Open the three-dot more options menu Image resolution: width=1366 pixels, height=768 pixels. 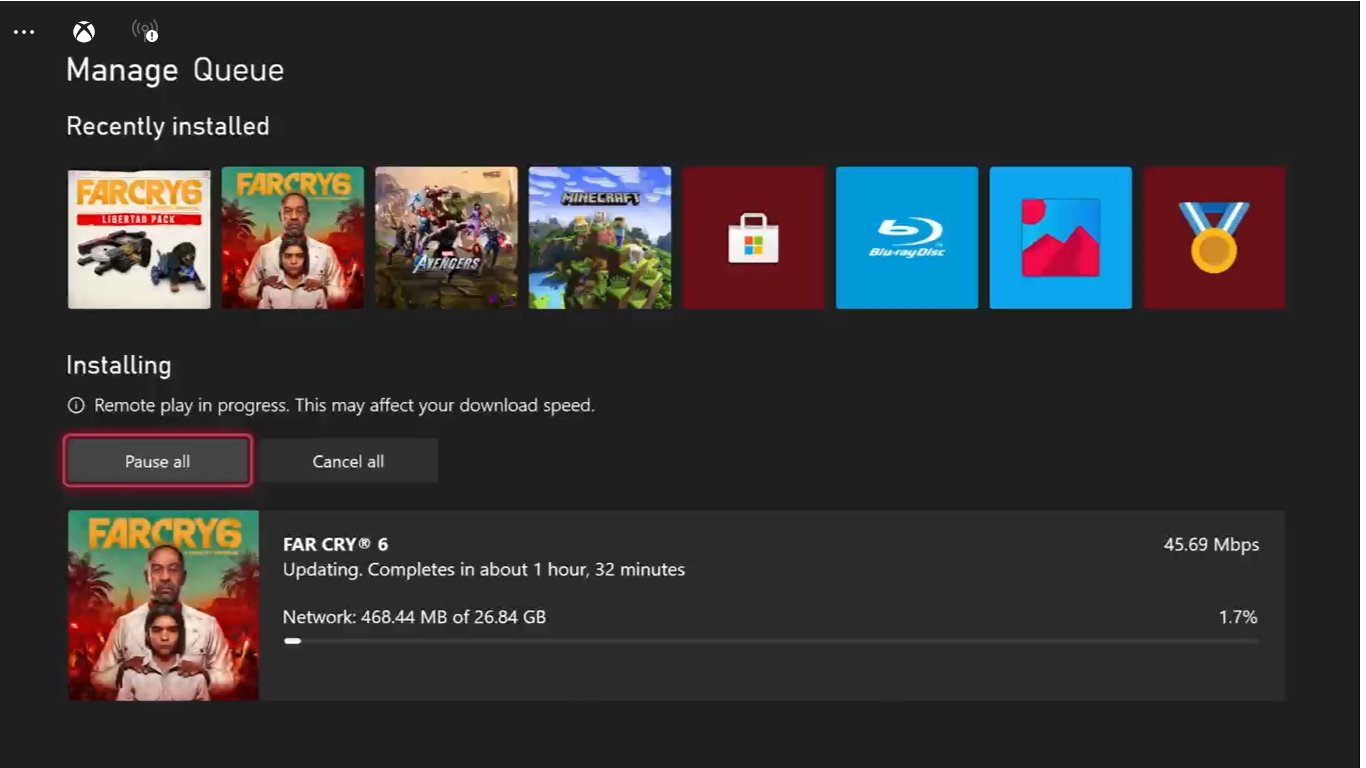pos(24,32)
